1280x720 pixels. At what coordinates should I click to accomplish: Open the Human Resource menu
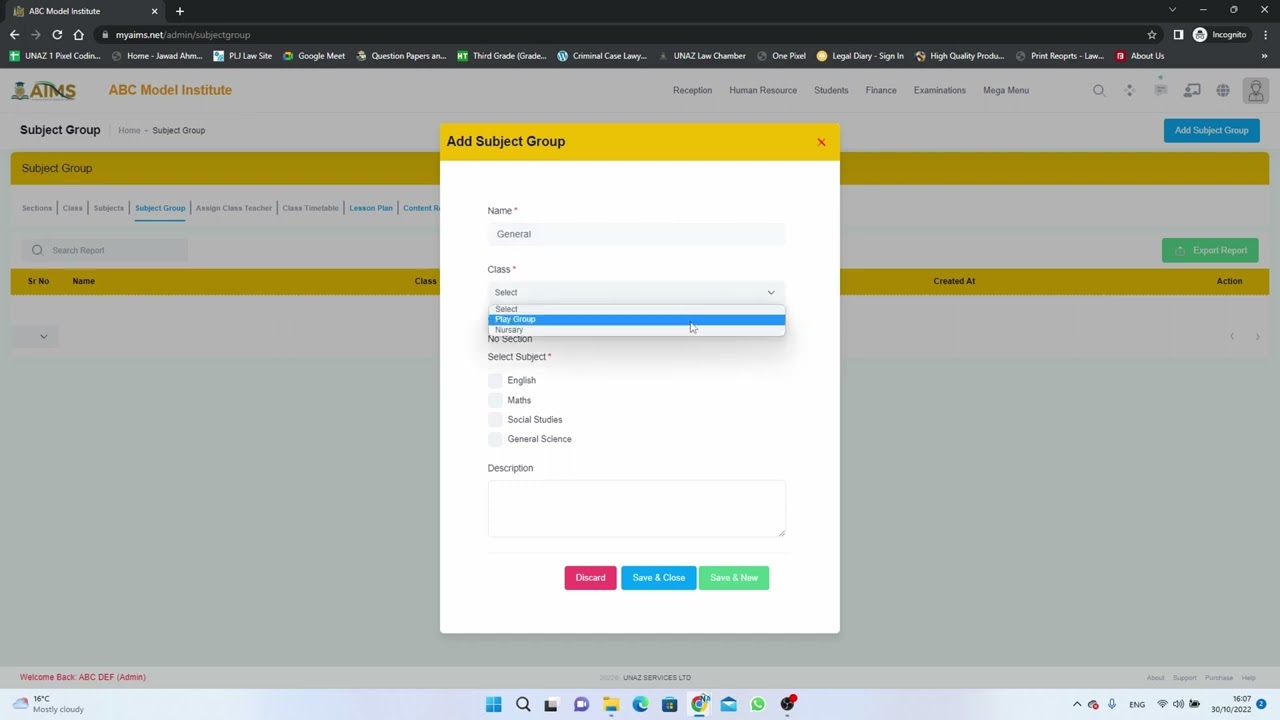[x=763, y=90]
